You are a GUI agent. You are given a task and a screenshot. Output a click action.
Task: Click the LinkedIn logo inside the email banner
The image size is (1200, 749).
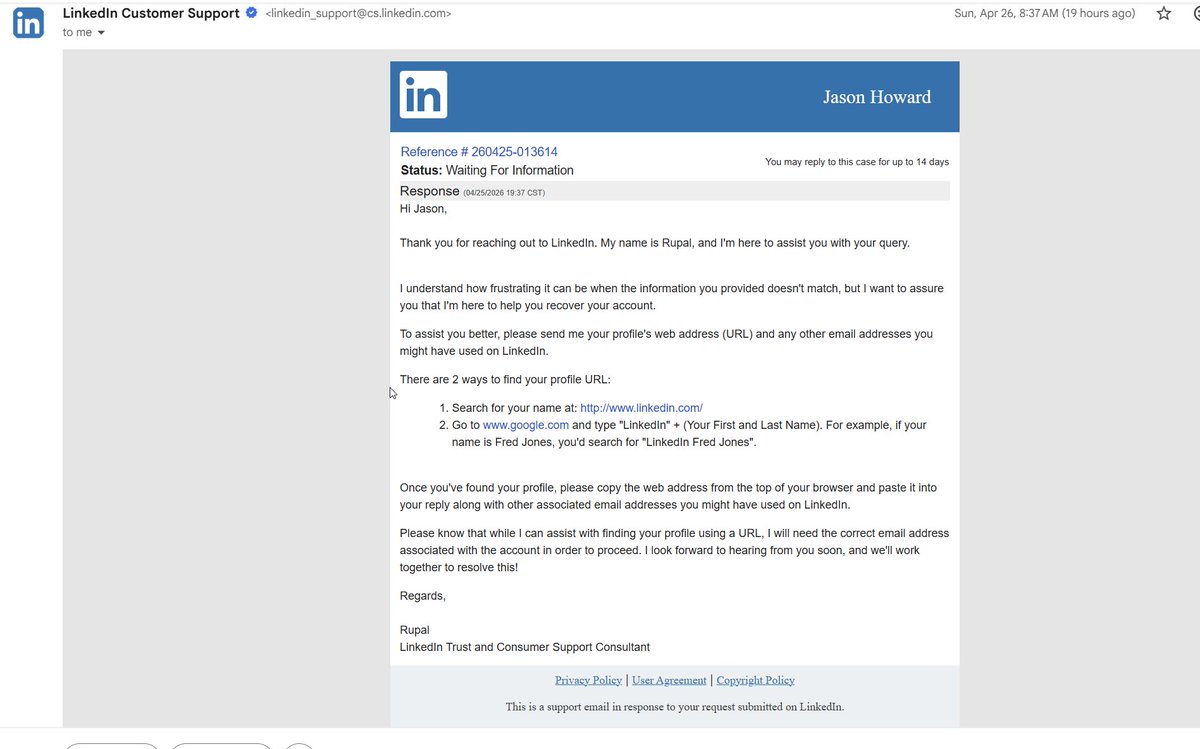coord(423,94)
